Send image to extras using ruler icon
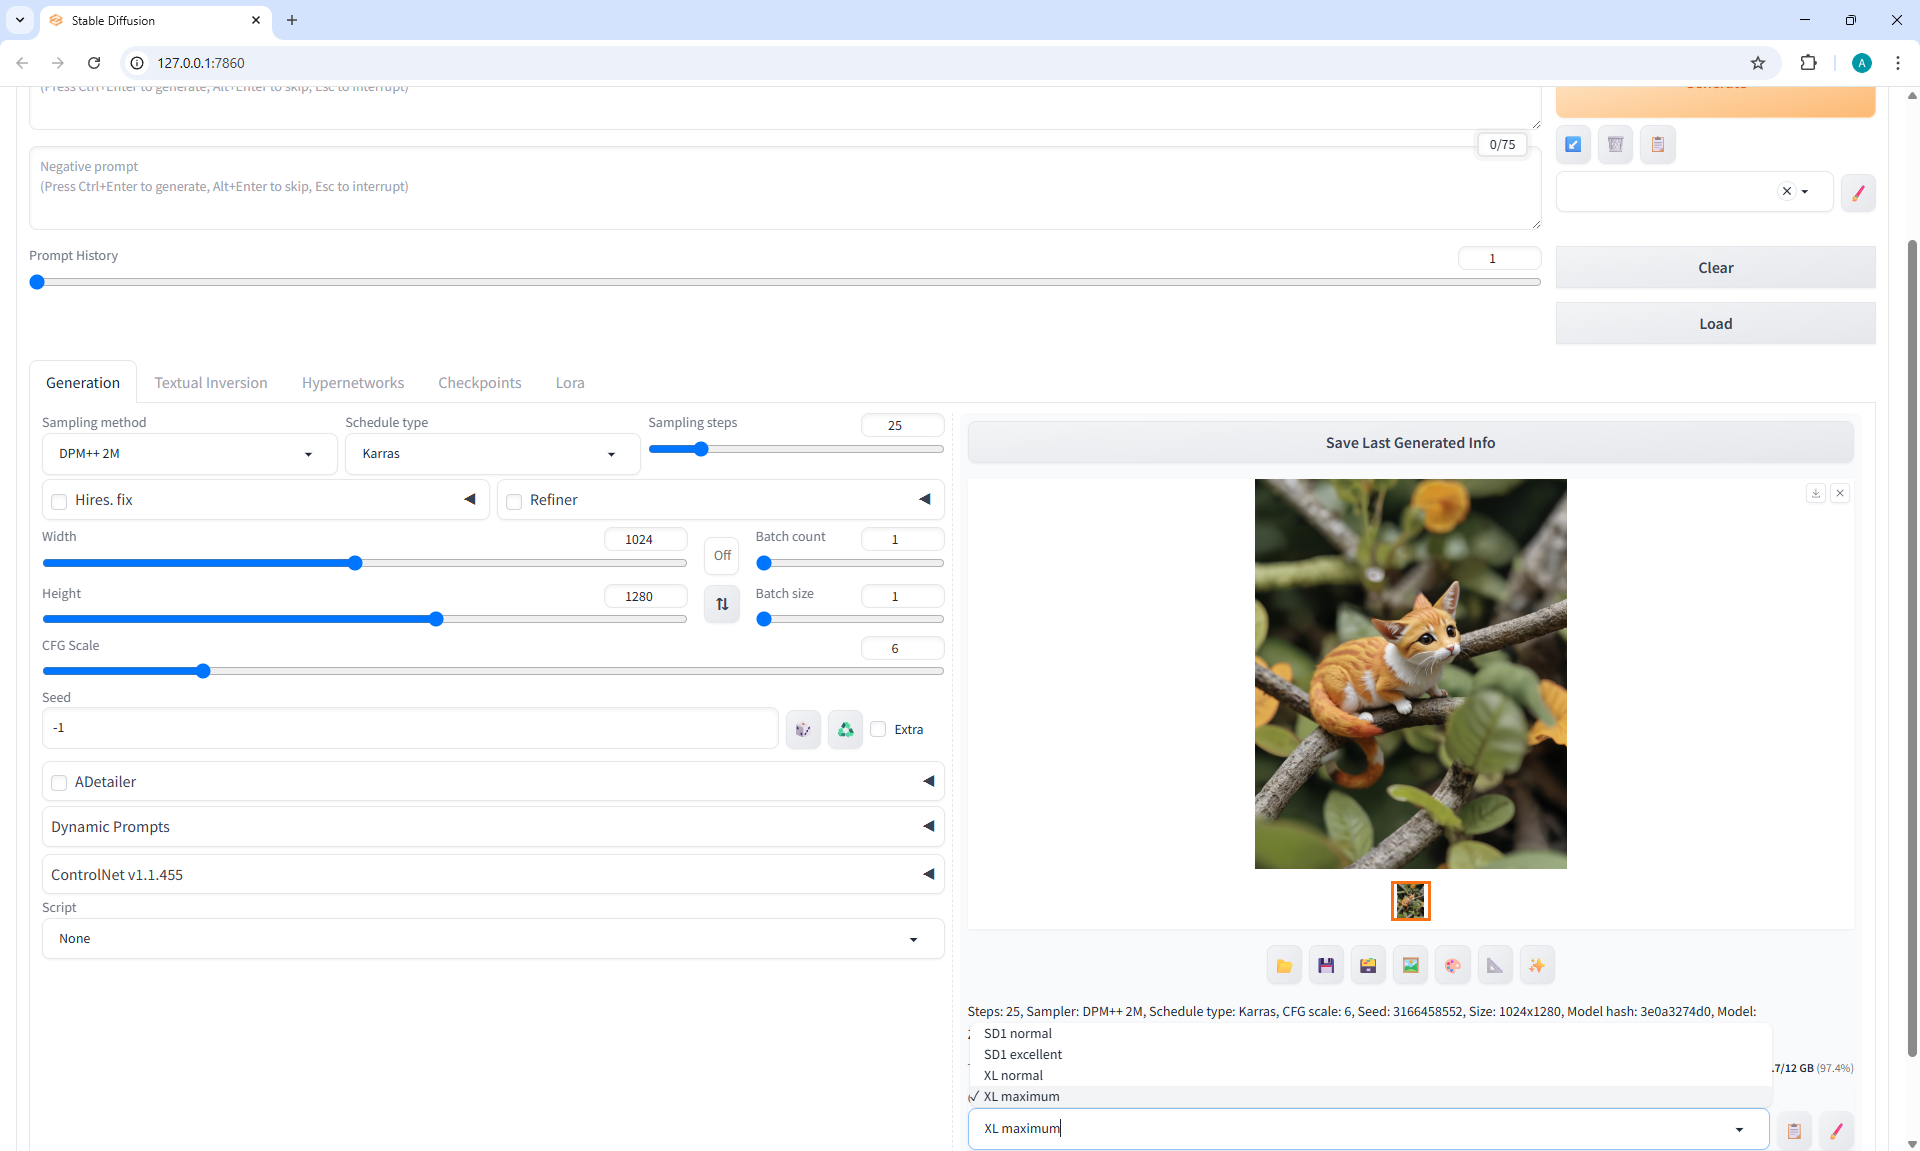 click(x=1494, y=966)
